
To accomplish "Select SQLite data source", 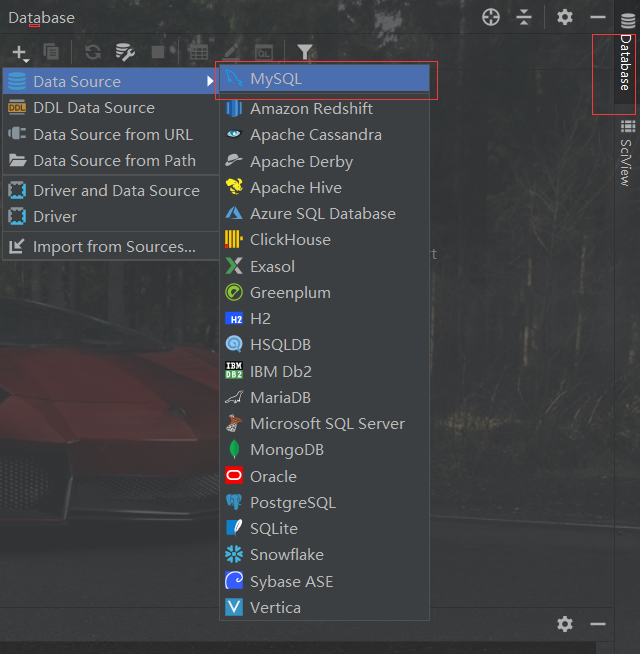I will pyautogui.click(x=324, y=528).
